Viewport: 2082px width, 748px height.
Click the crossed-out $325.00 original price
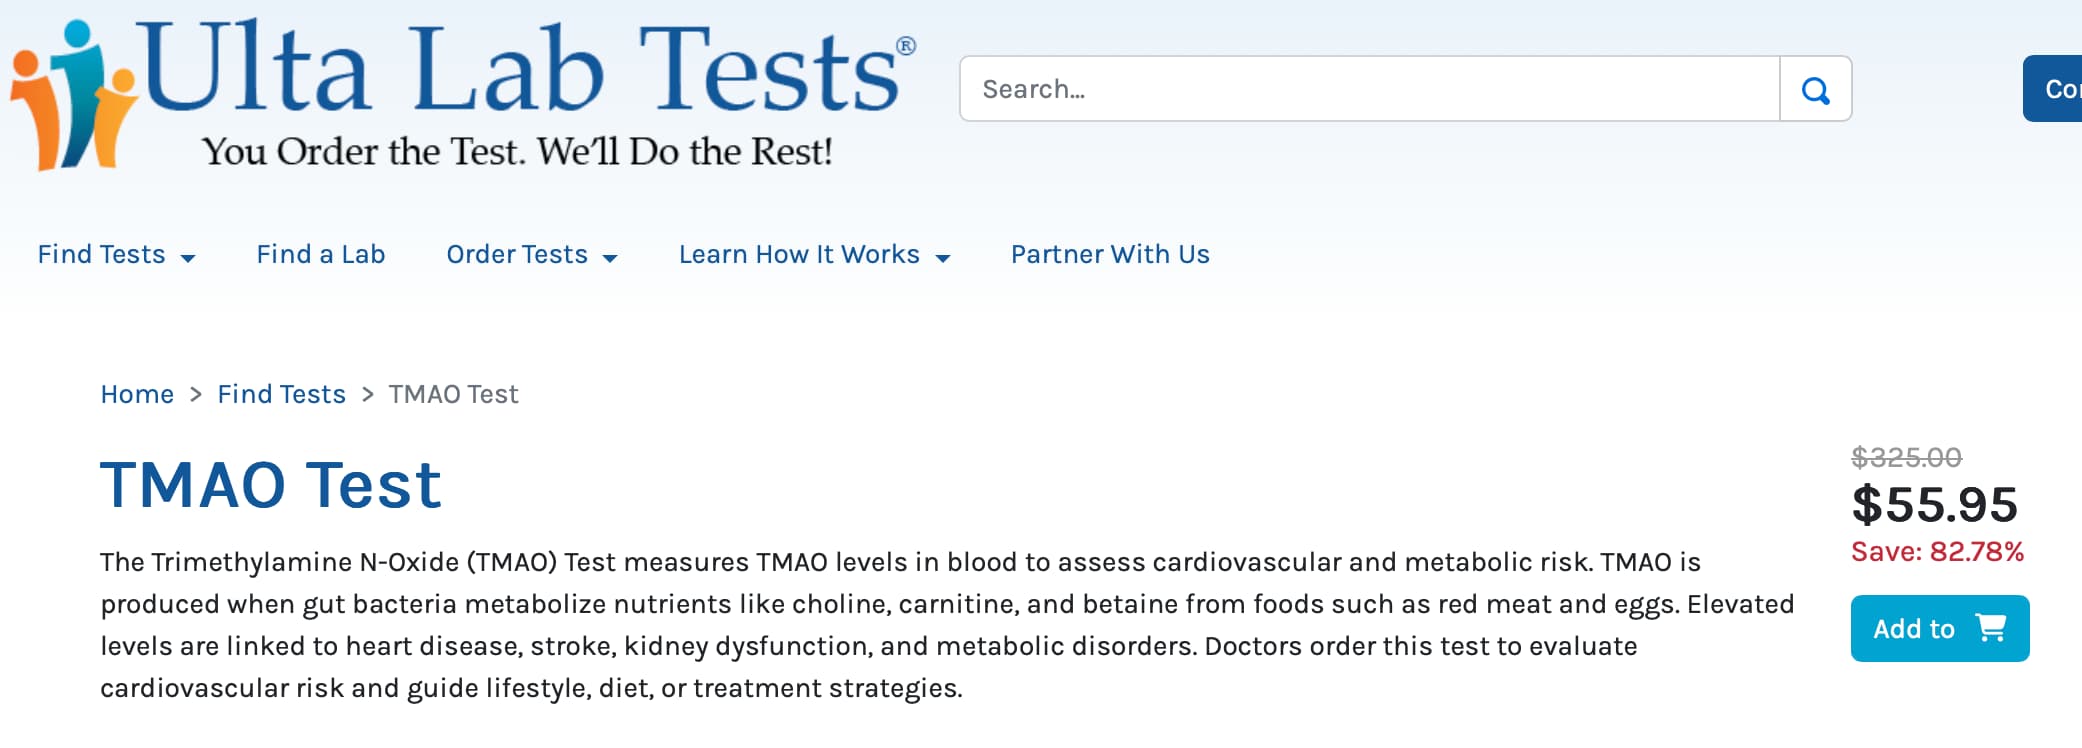pos(1906,457)
